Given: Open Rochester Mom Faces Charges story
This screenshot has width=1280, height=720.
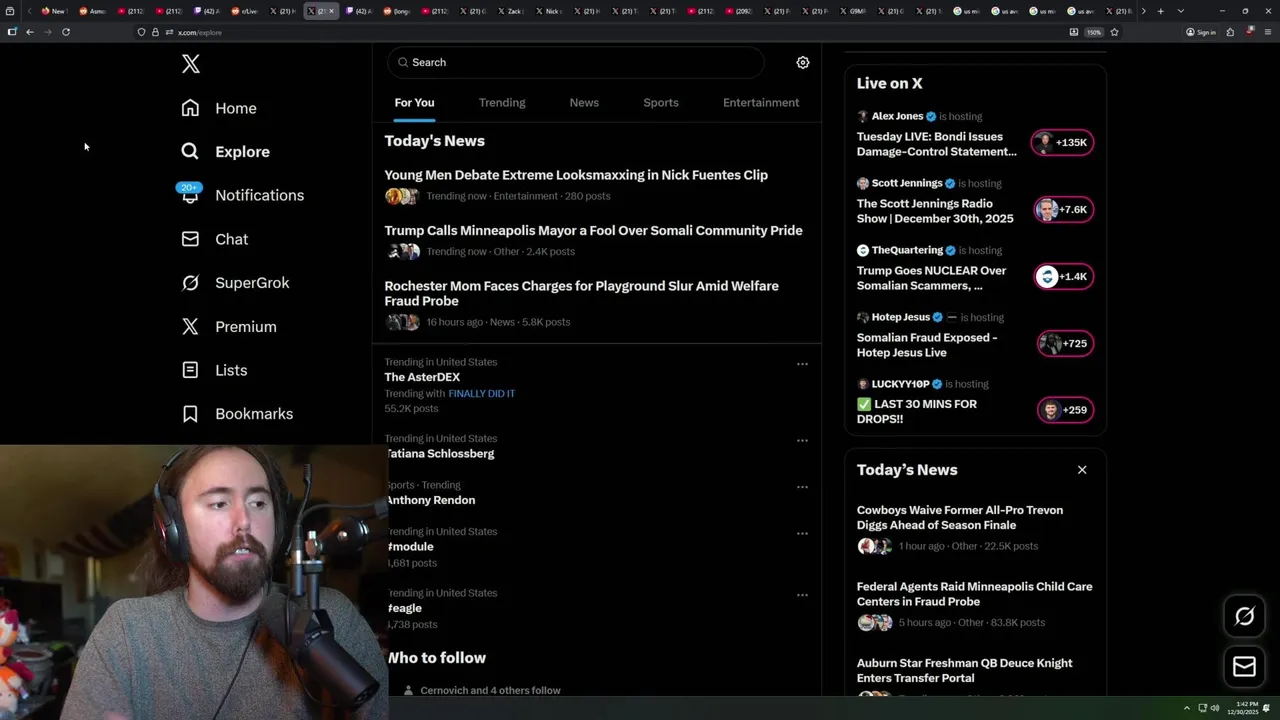Looking at the screenshot, I should [x=581, y=293].
